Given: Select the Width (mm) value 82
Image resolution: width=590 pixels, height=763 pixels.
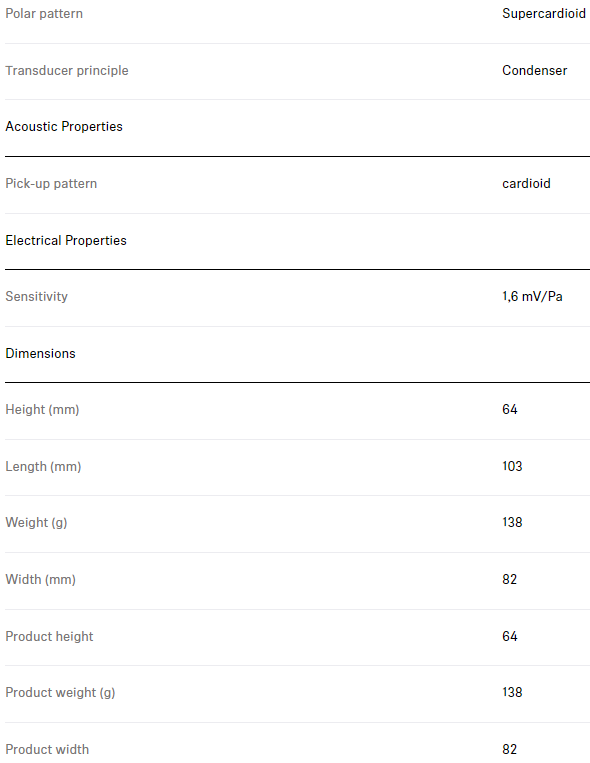Looking at the screenshot, I should (x=510, y=580).
